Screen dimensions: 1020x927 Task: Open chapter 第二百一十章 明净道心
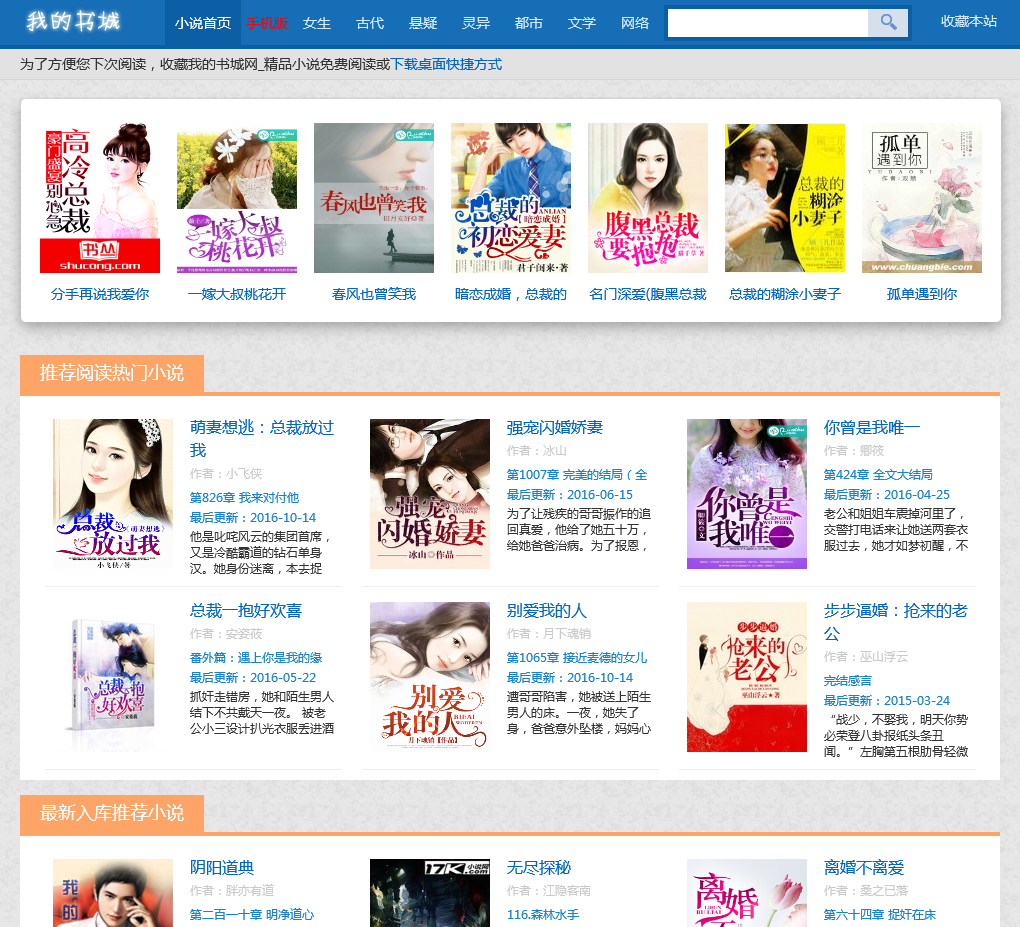click(252, 915)
